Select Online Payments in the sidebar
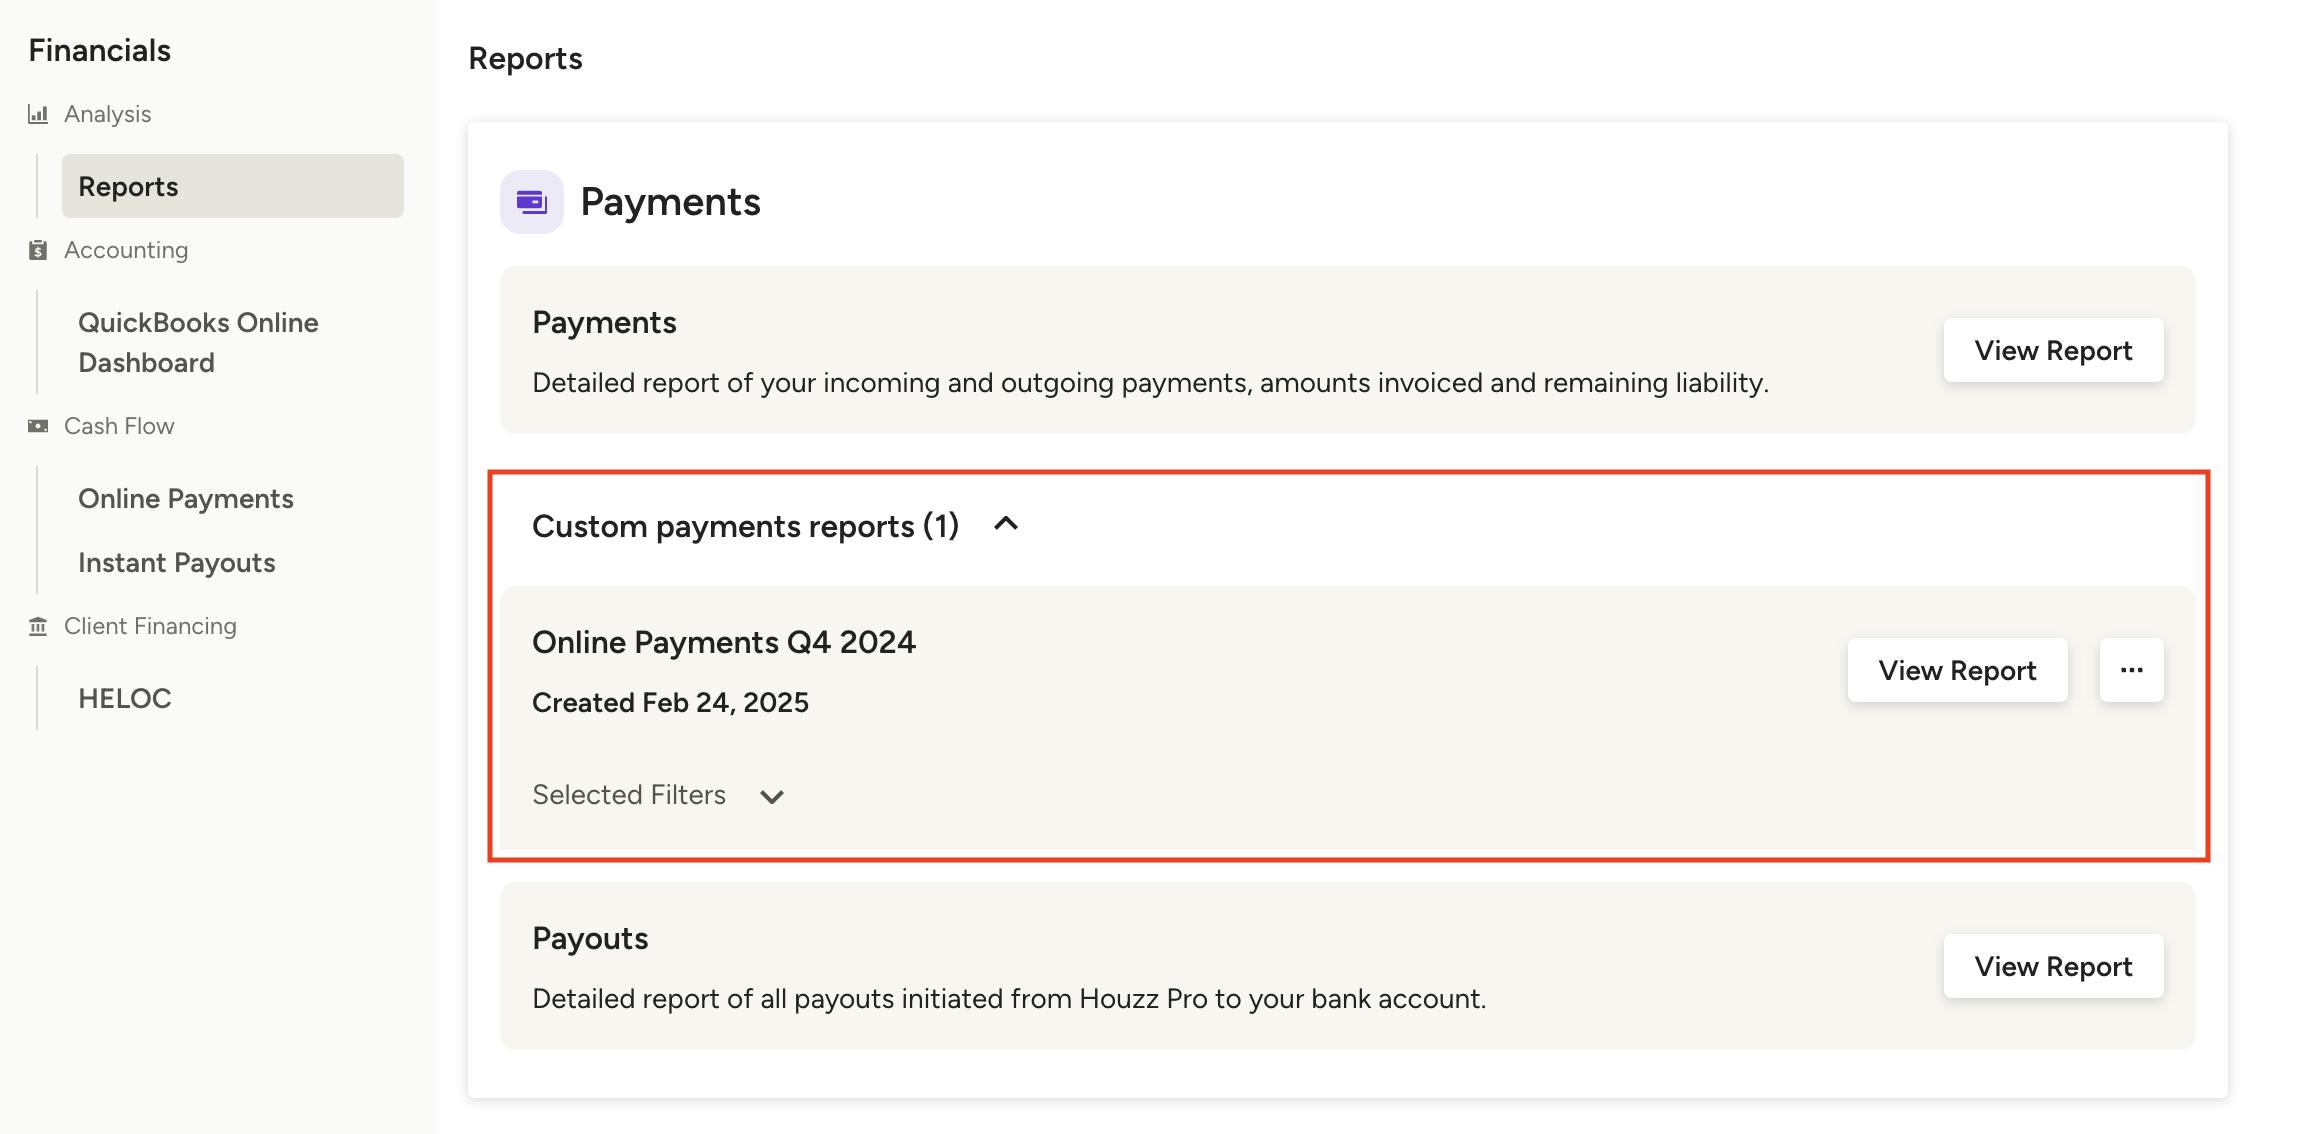Screen dimensions: 2300x1134 coord(186,498)
